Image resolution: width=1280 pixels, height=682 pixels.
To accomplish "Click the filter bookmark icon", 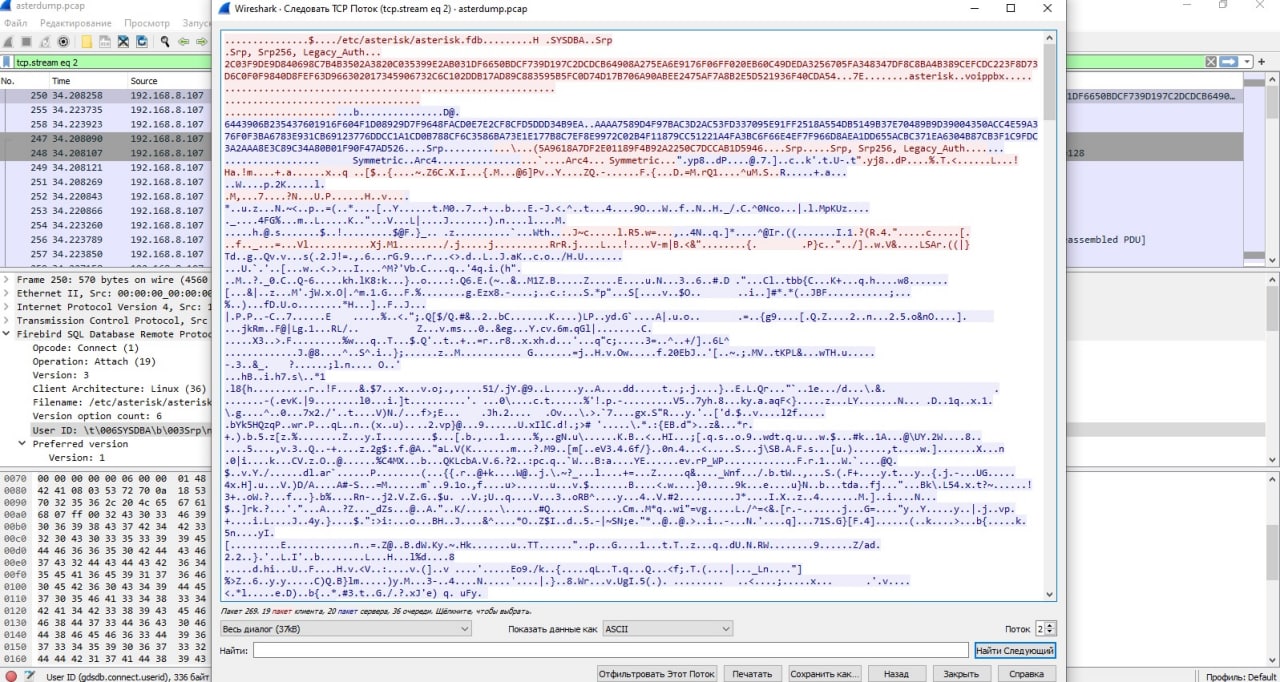I will pyautogui.click(x=8, y=62).
